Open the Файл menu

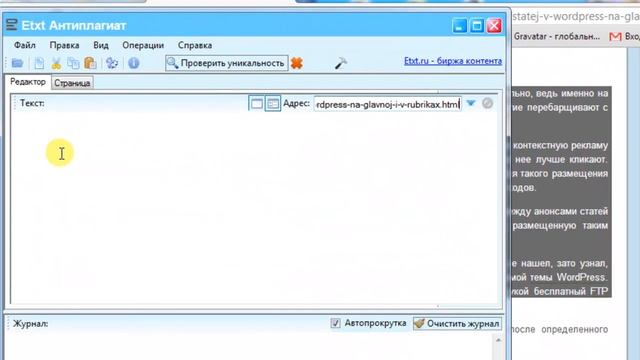(x=24, y=45)
